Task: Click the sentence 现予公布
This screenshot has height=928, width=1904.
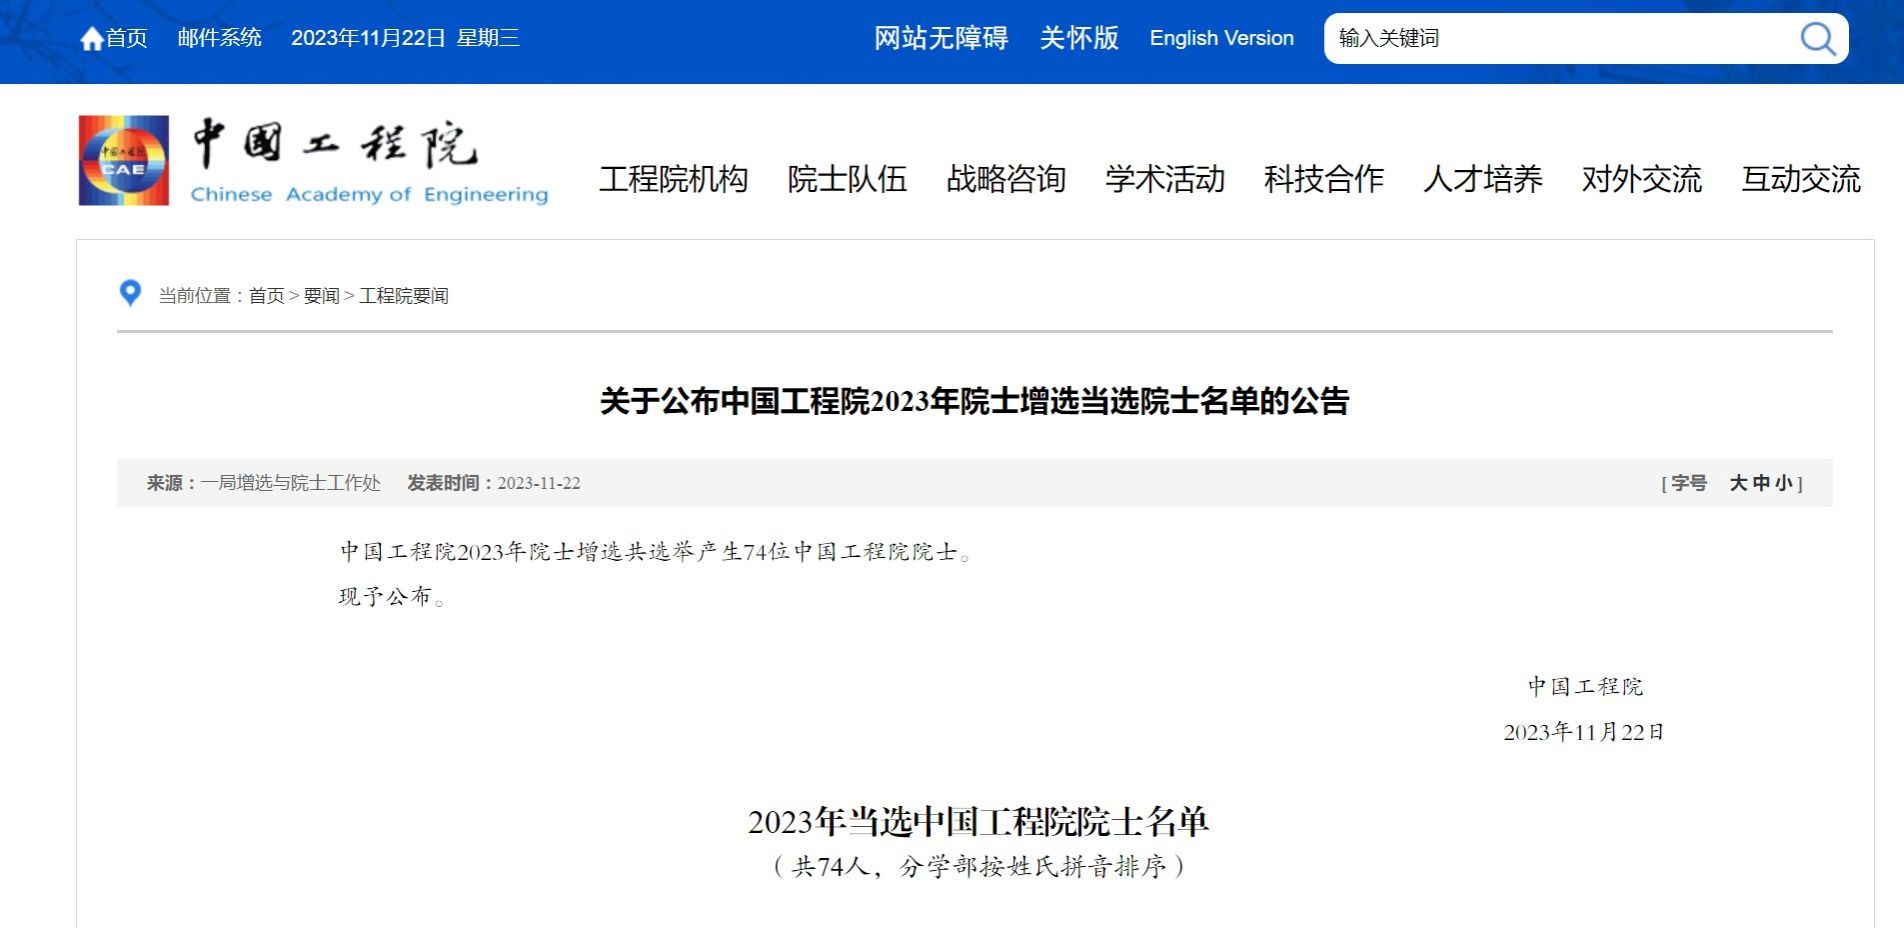Action: pyautogui.click(x=391, y=597)
